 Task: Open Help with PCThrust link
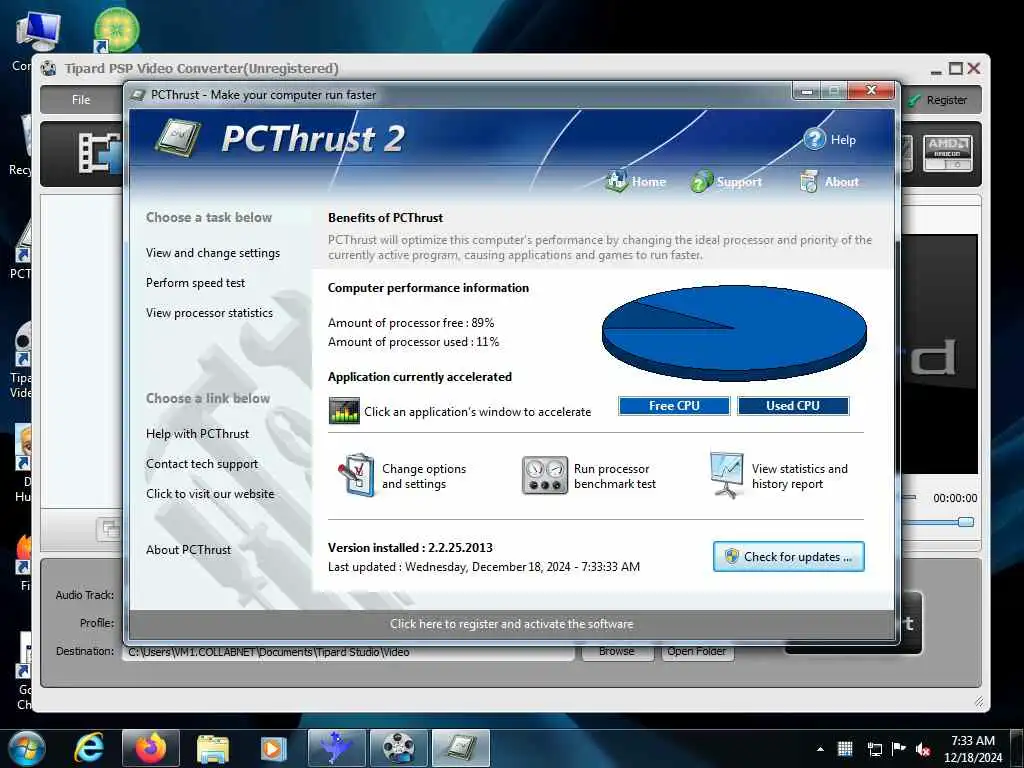197,434
